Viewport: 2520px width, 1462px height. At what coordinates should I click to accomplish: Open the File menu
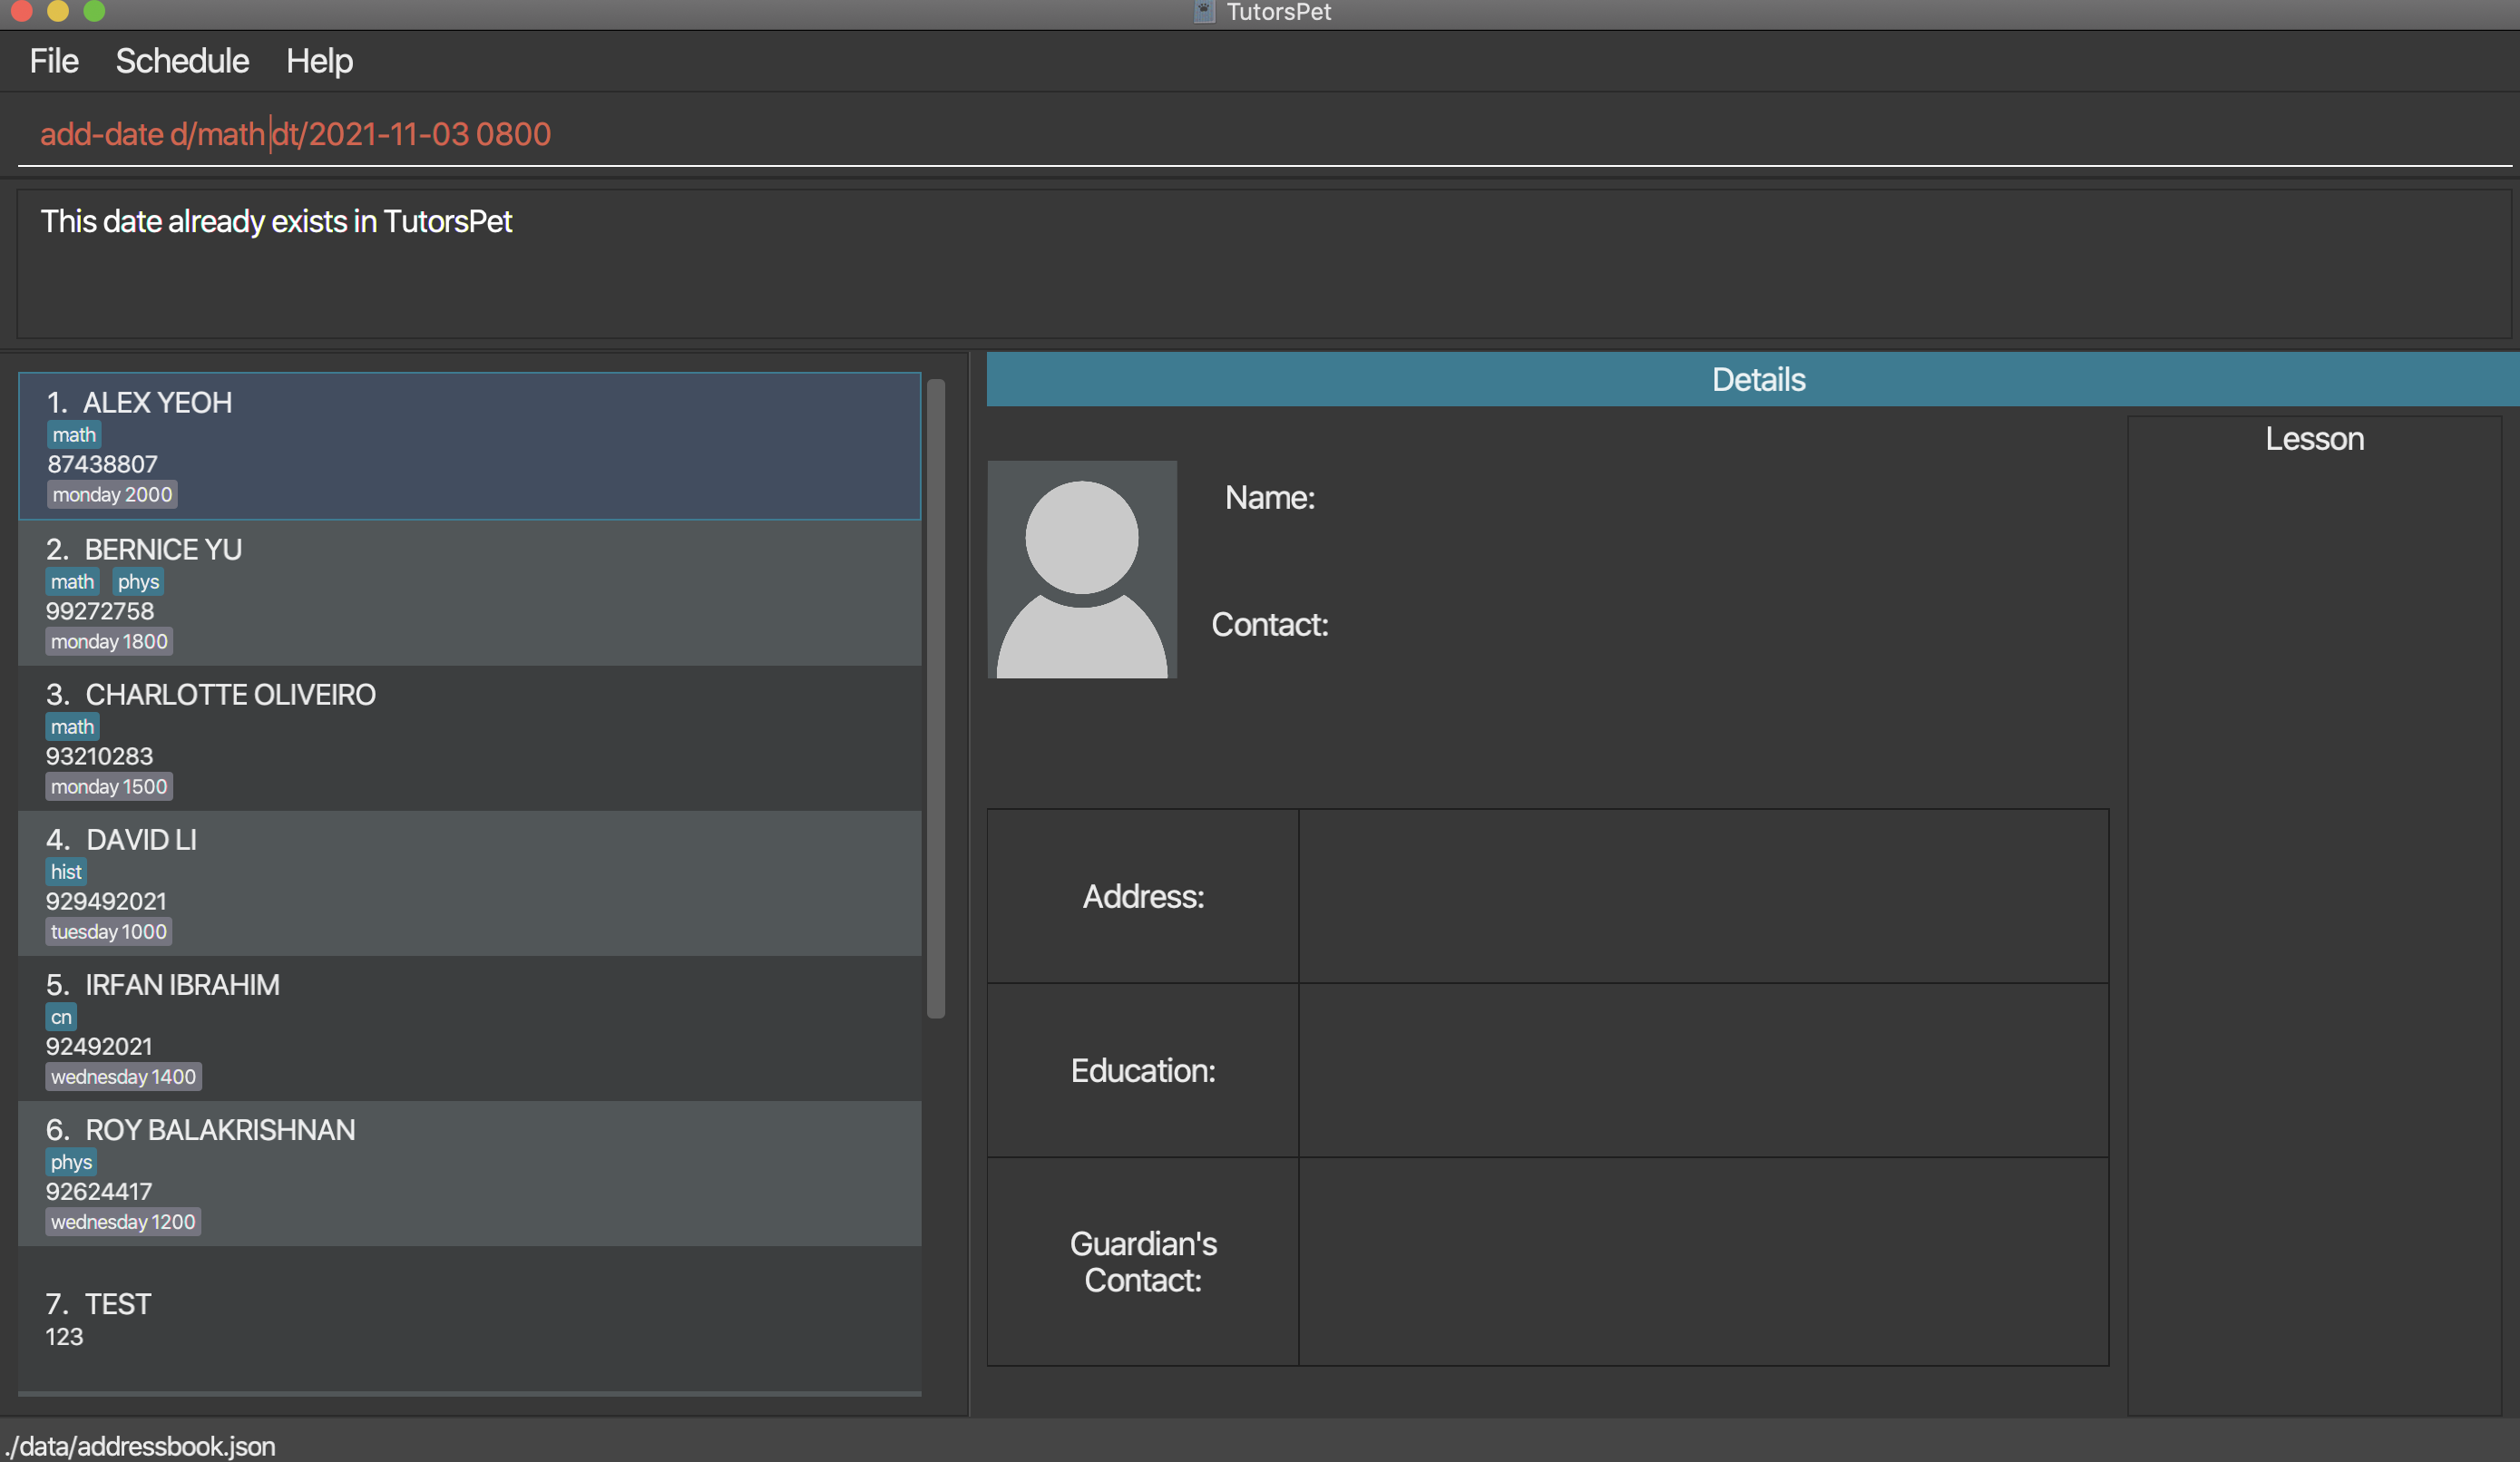coord(53,61)
